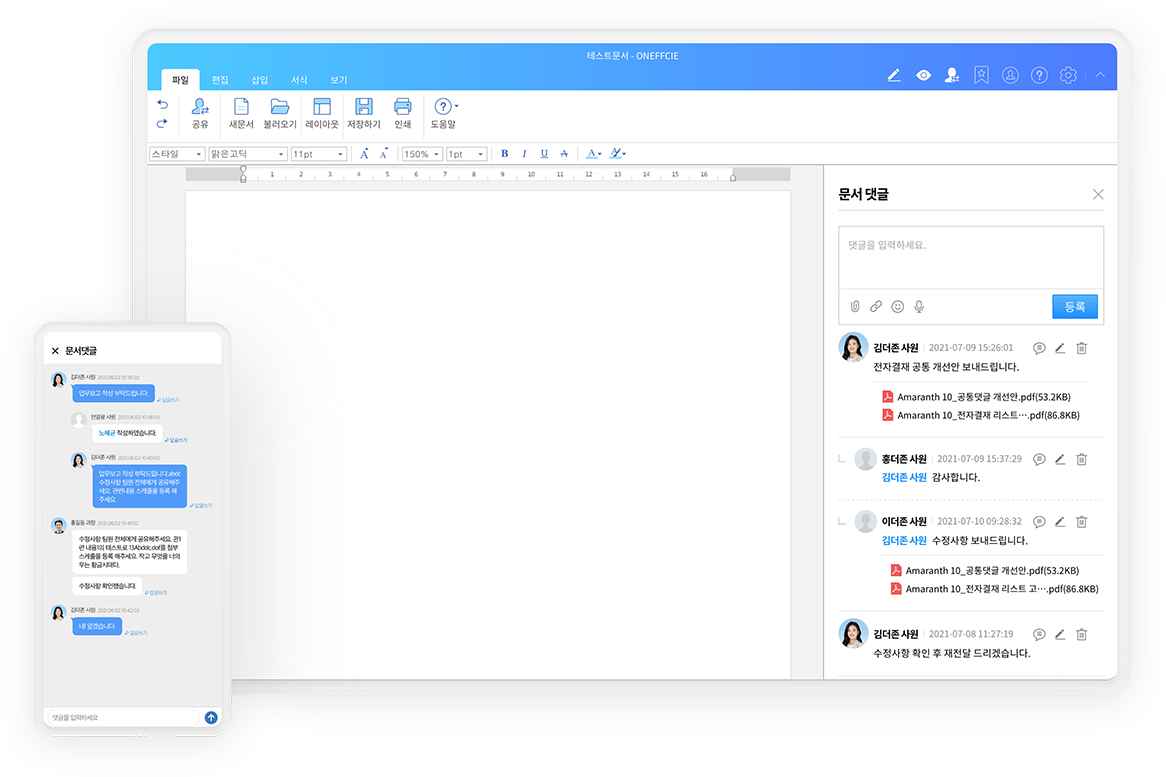Delete the 2021-07-08 11:27:19 comment
This screenshot has height=777, width=1166.
coord(1081,634)
